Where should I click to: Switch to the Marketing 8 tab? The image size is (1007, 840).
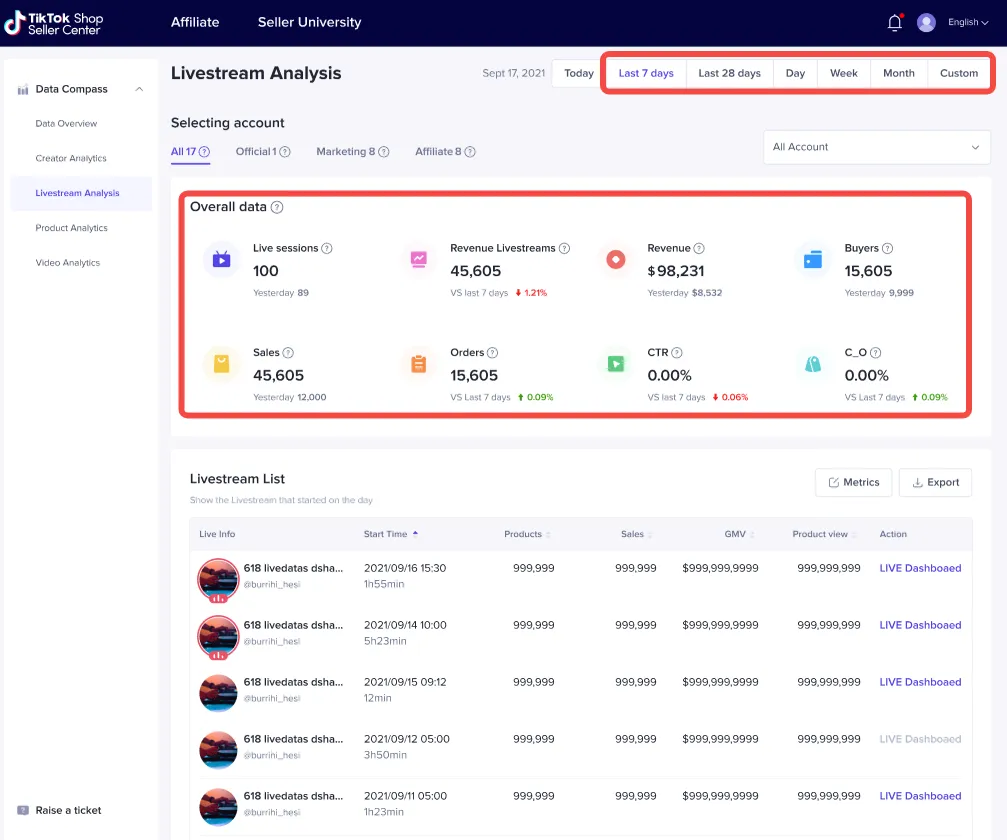tap(345, 152)
